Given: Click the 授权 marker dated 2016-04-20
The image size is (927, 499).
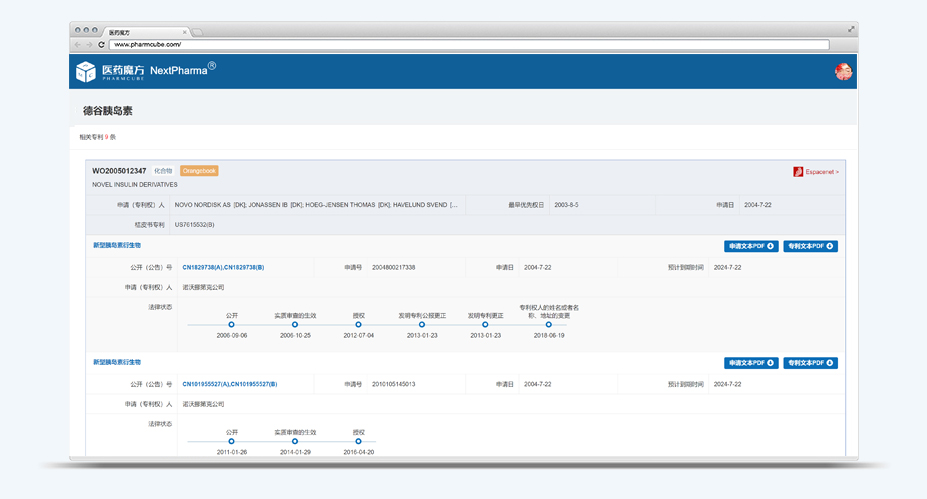Looking at the screenshot, I should [358, 442].
